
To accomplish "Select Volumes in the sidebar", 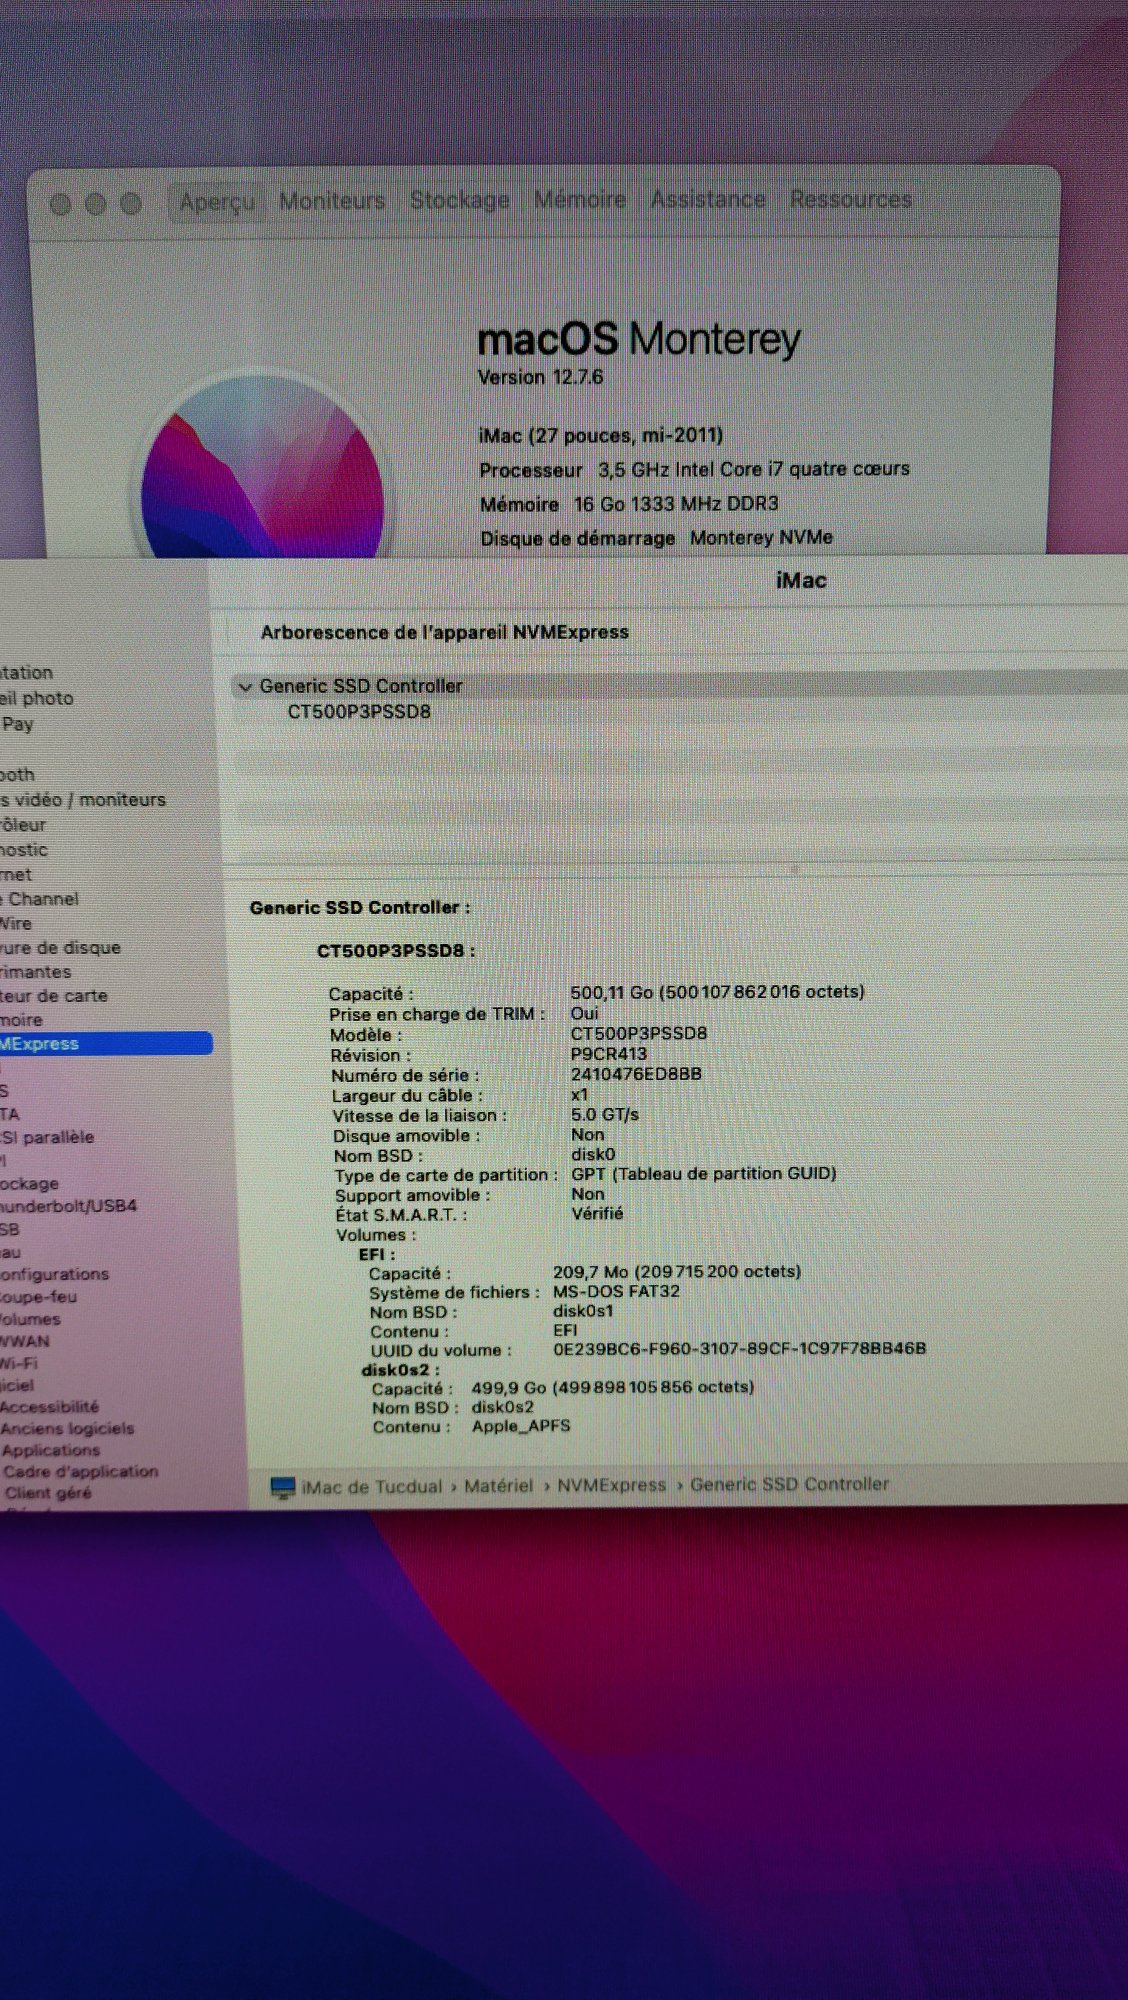I will (x=30, y=1319).
